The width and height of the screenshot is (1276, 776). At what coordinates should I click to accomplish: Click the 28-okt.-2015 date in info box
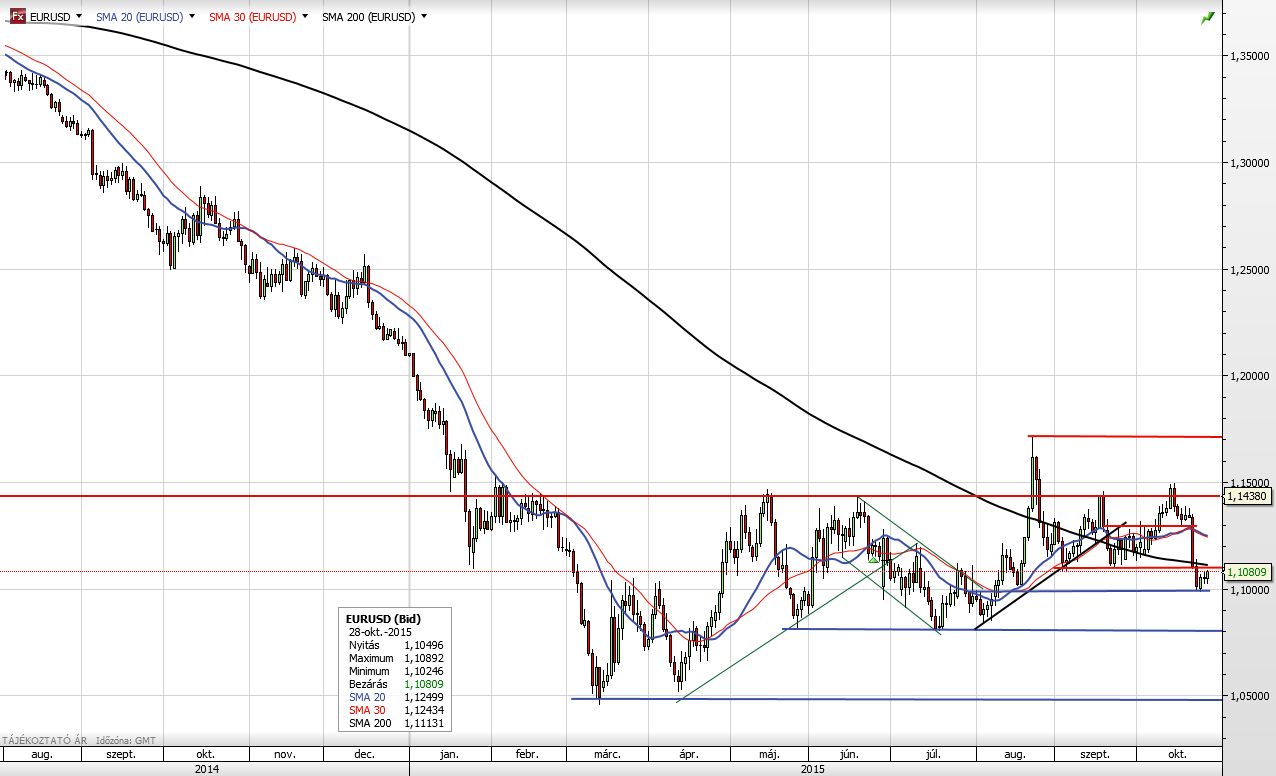coord(379,632)
